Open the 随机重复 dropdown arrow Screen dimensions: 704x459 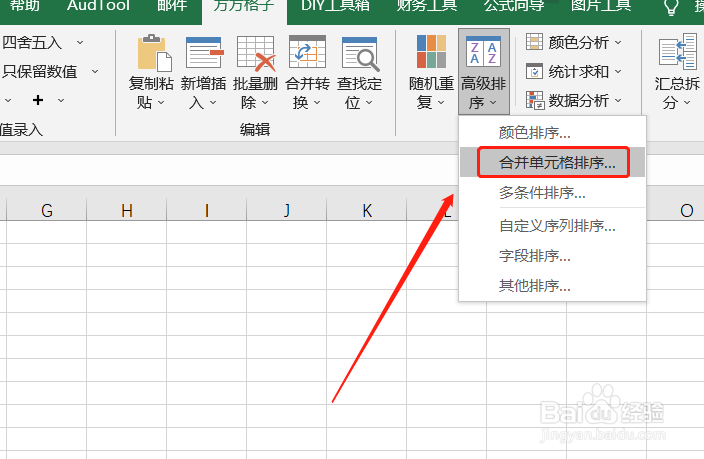(x=441, y=103)
